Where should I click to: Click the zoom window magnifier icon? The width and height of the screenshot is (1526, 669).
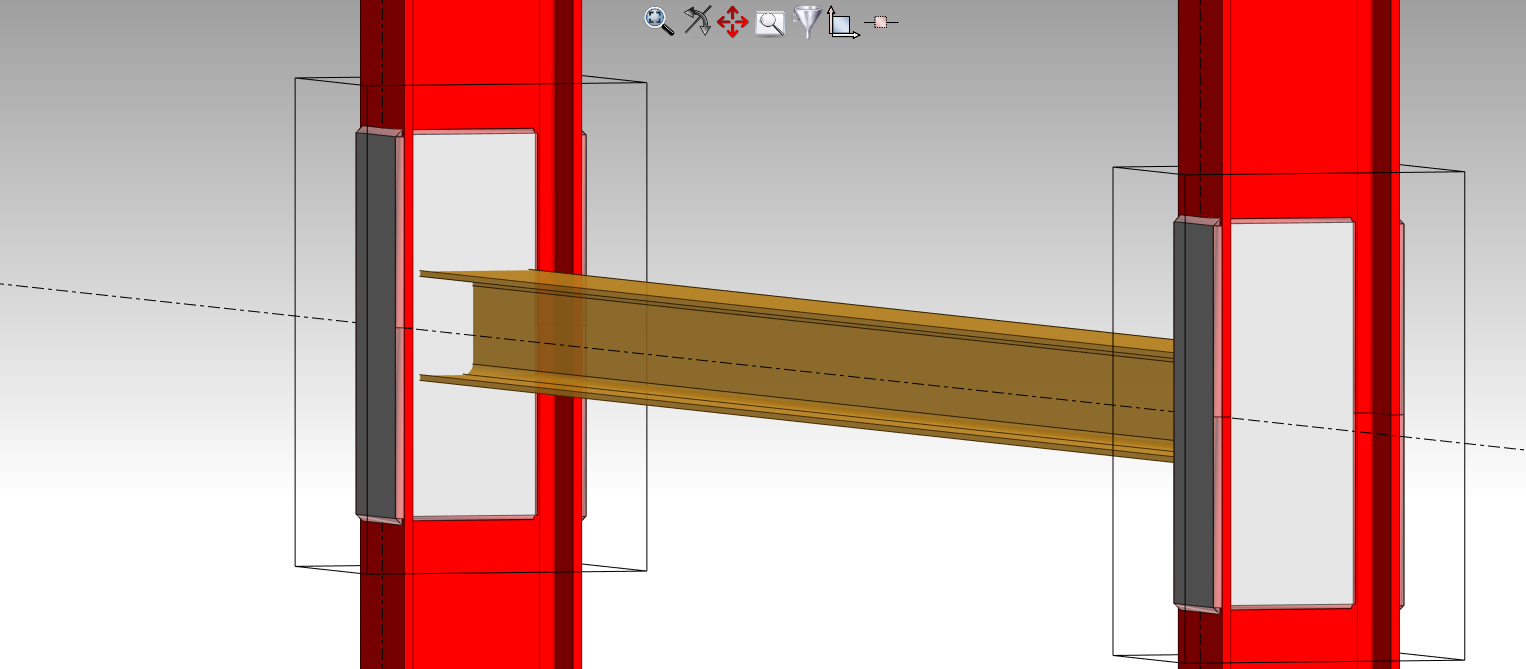click(769, 22)
